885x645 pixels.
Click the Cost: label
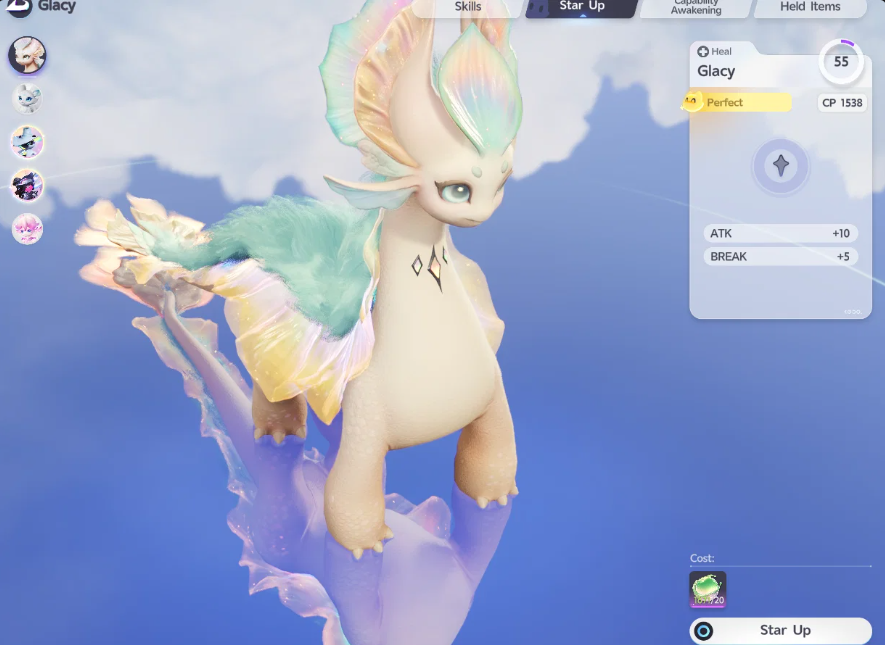coord(702,558)
